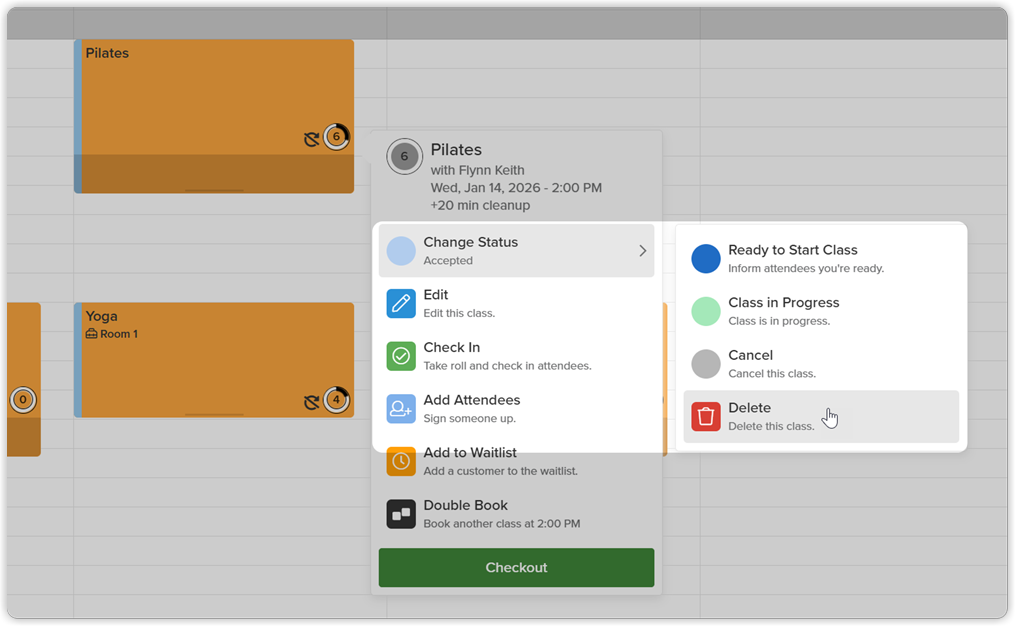
Task: Open the Add Attendees sign up entry
Action: click(516, 409)
